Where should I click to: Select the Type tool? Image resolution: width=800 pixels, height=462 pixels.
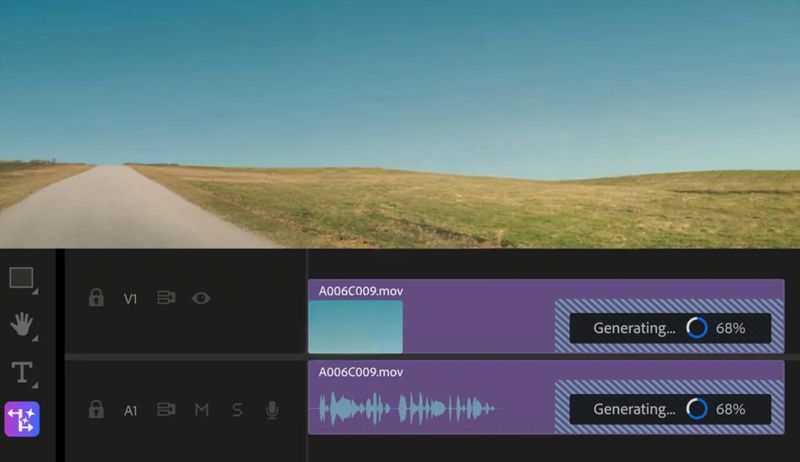pyautogui.click(x=22, y=372)
